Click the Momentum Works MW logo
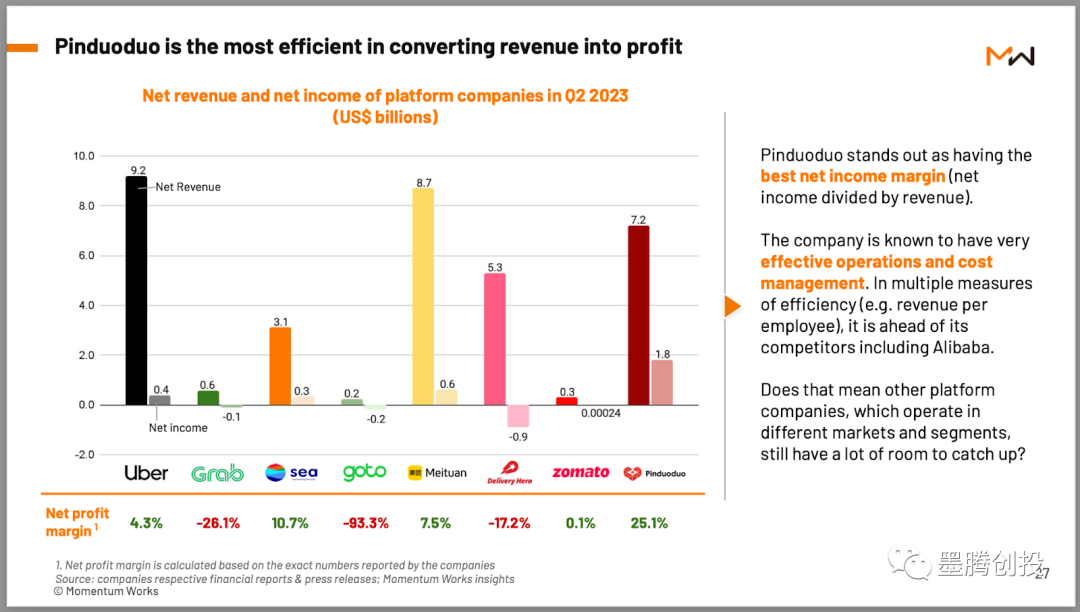This screenshot has width=1080, height=612. click(x=1010, y=56)
